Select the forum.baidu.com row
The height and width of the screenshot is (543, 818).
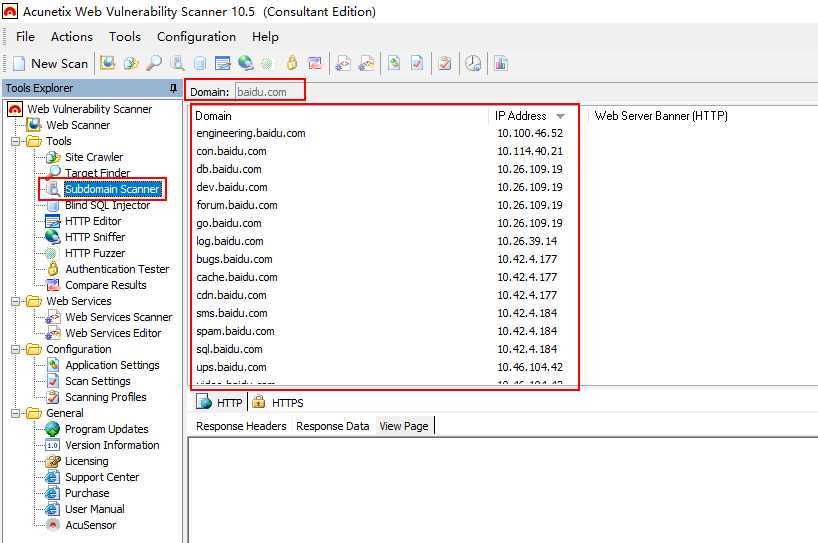385,206
